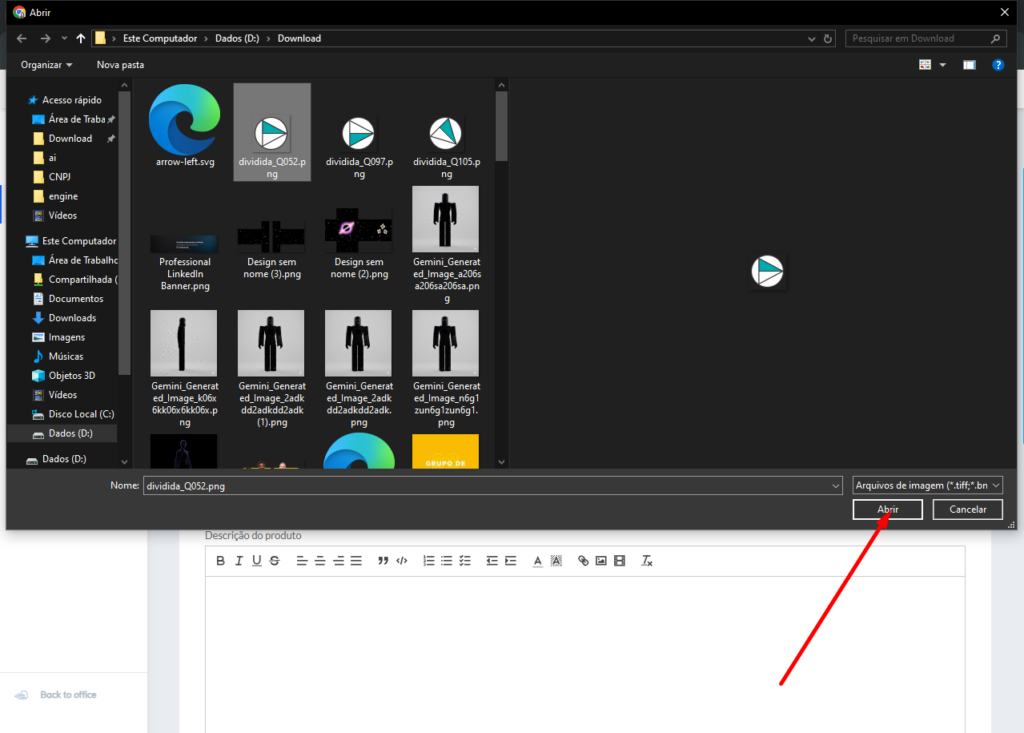The width and height of the screenshot is (1024, 733).
Task: Click the Abrir button
Action: [887, 510]
